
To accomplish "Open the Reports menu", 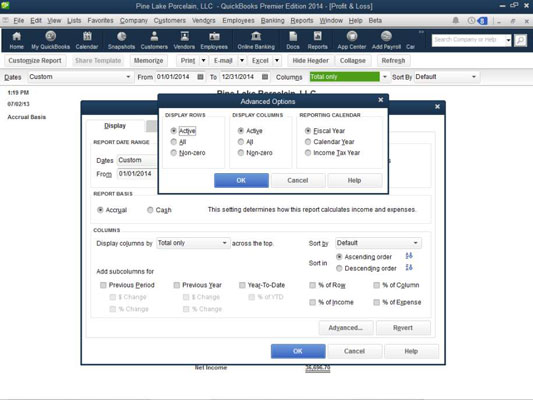I will 302,21.
